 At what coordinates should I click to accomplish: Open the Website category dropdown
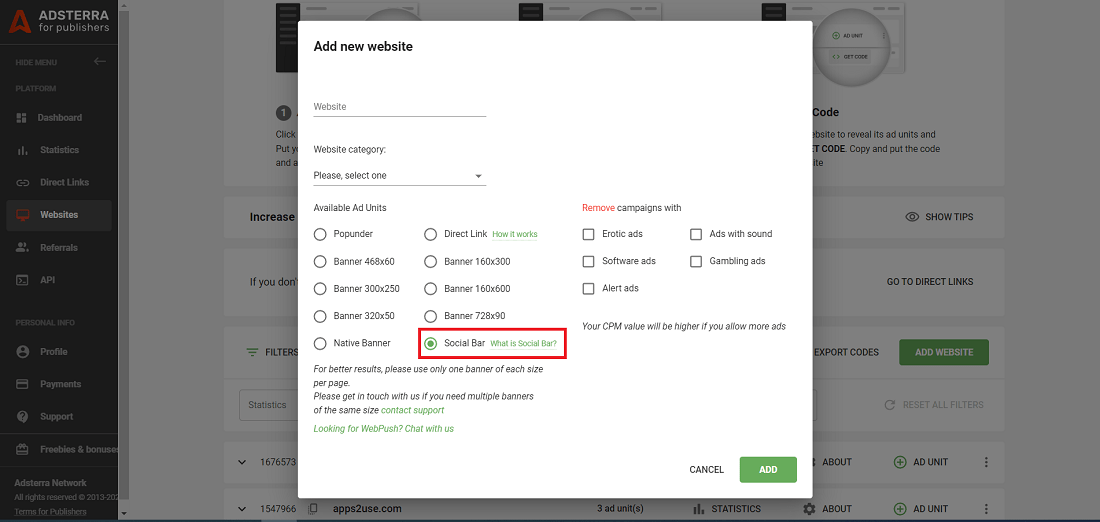point(400,175)
